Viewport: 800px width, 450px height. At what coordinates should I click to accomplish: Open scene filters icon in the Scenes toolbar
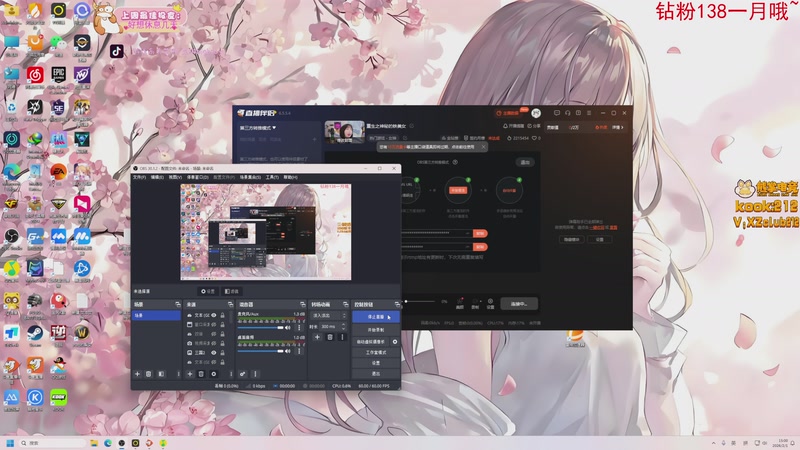[x=161, y=374]
